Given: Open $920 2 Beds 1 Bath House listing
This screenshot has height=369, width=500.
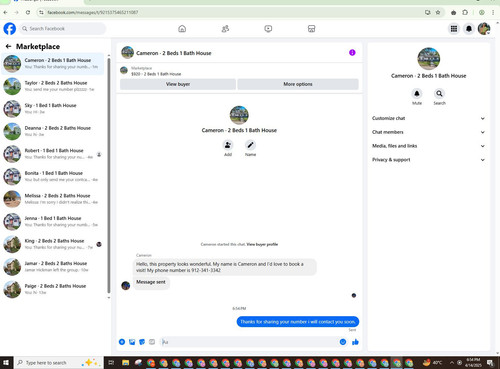Looking at the screenshot, I should pyautogui.click(x=156, y=74).
